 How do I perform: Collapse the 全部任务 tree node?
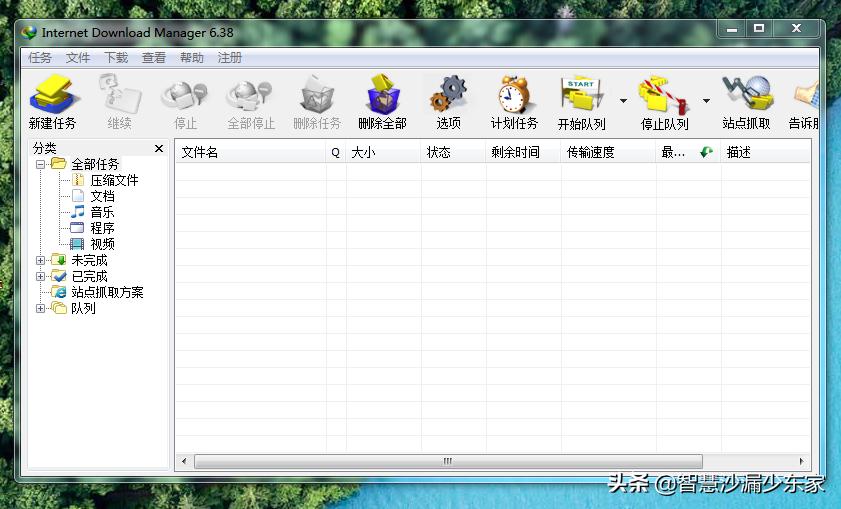(x=40, y=164)
